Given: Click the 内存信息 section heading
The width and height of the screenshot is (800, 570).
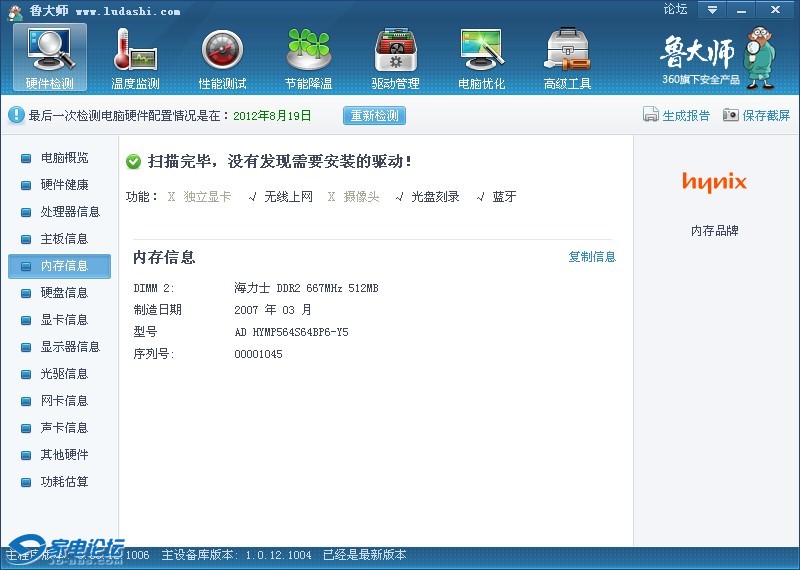Looking at the screenshot, I should tap(164, 257).
